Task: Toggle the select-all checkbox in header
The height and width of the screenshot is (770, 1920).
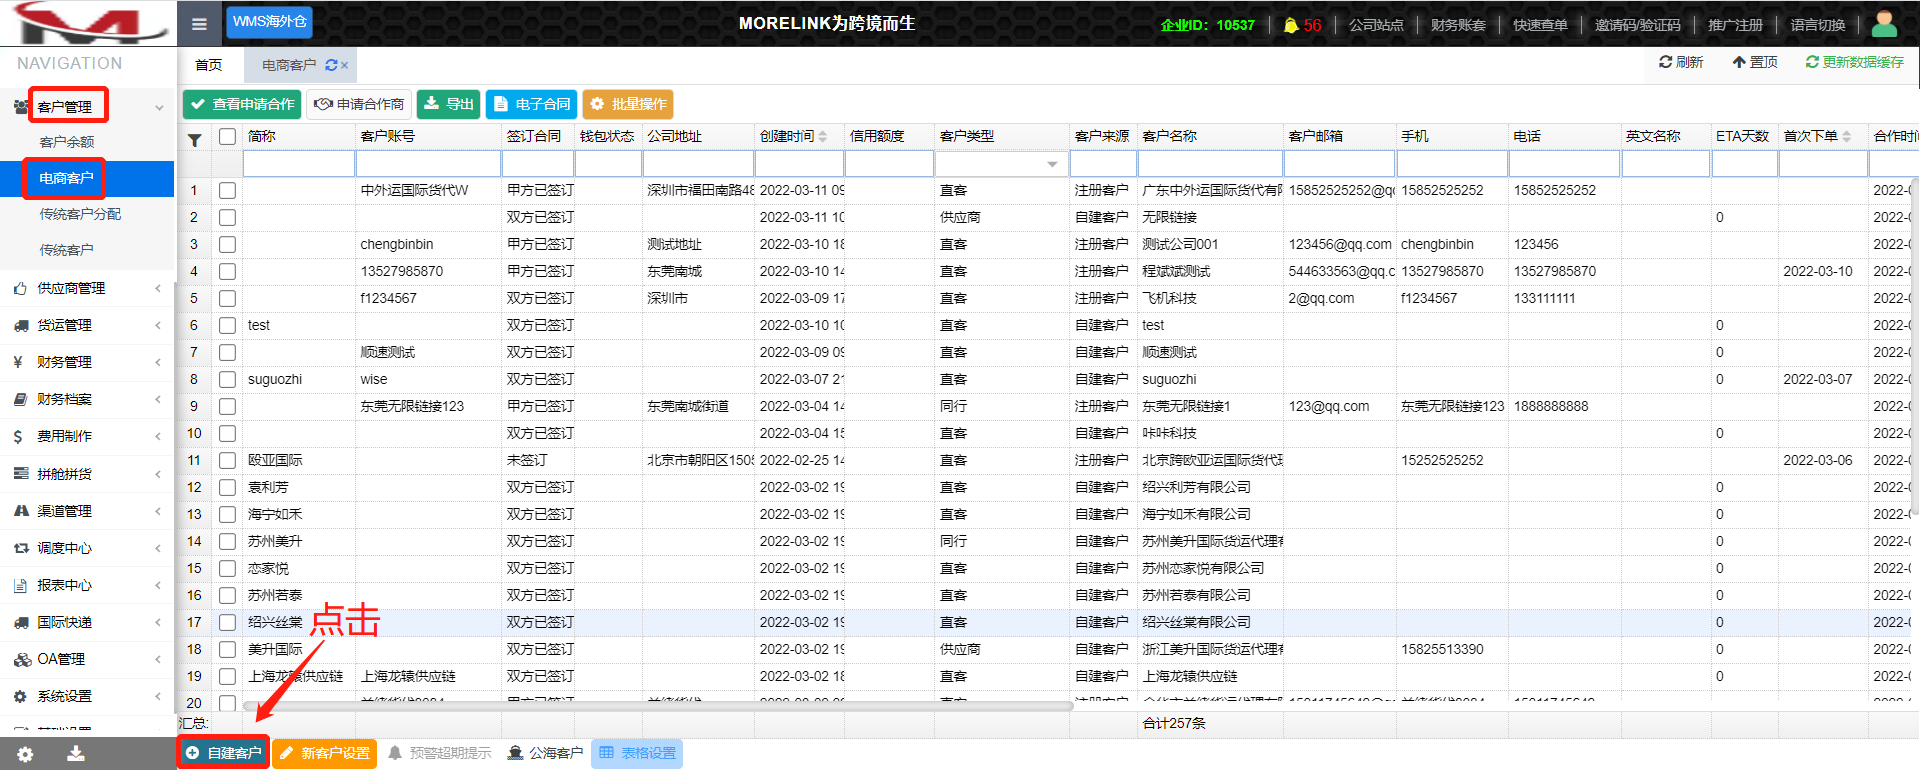Action: tap(227, 137)
